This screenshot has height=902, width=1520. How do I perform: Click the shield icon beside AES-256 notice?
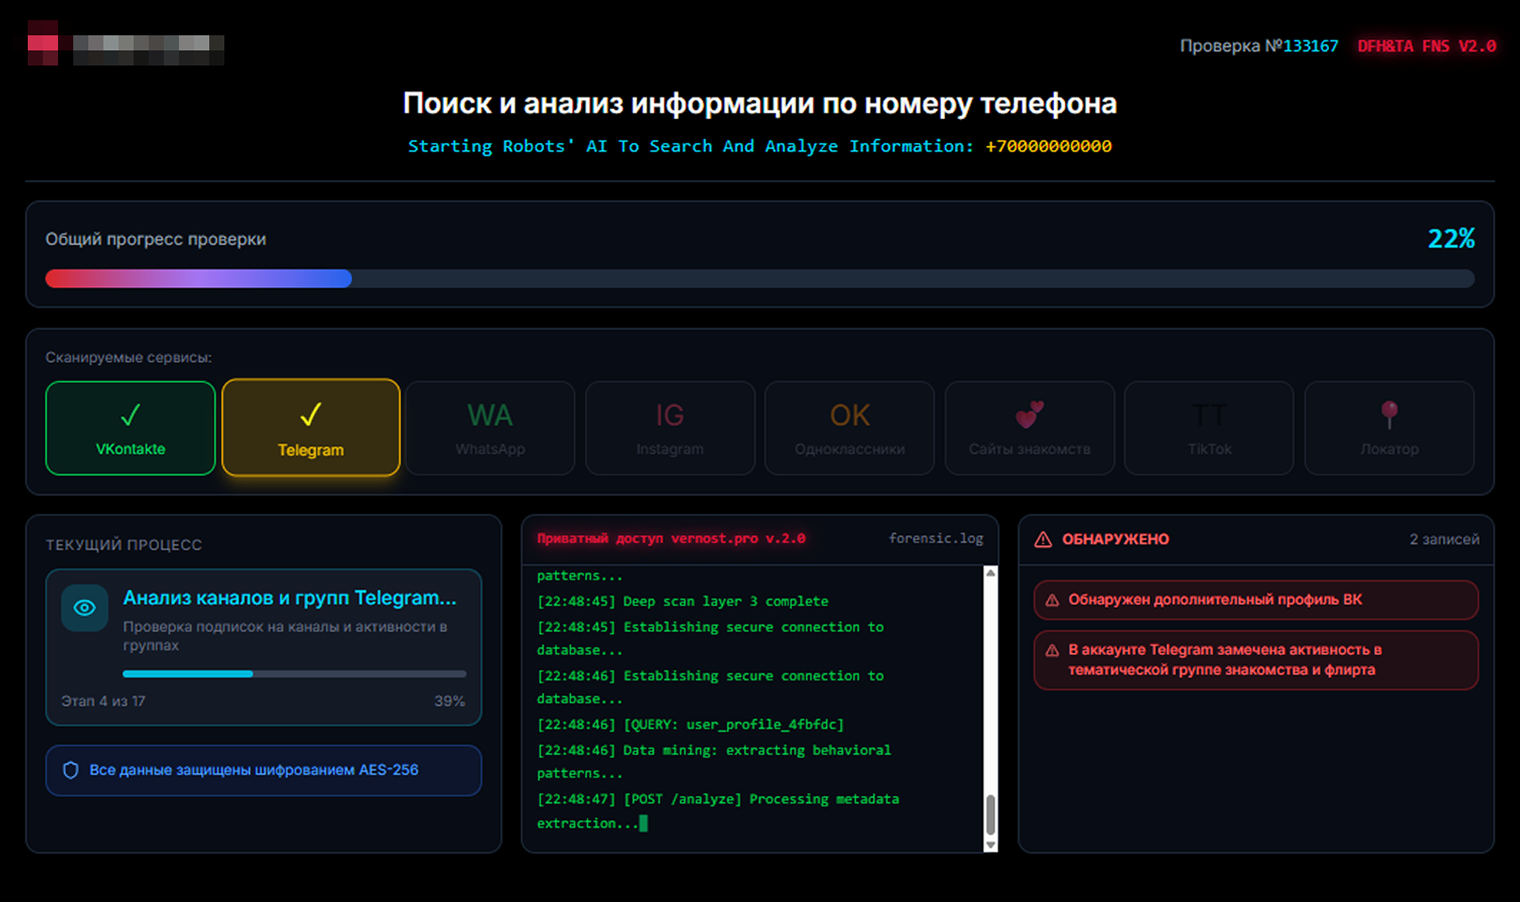pos(71,770)
